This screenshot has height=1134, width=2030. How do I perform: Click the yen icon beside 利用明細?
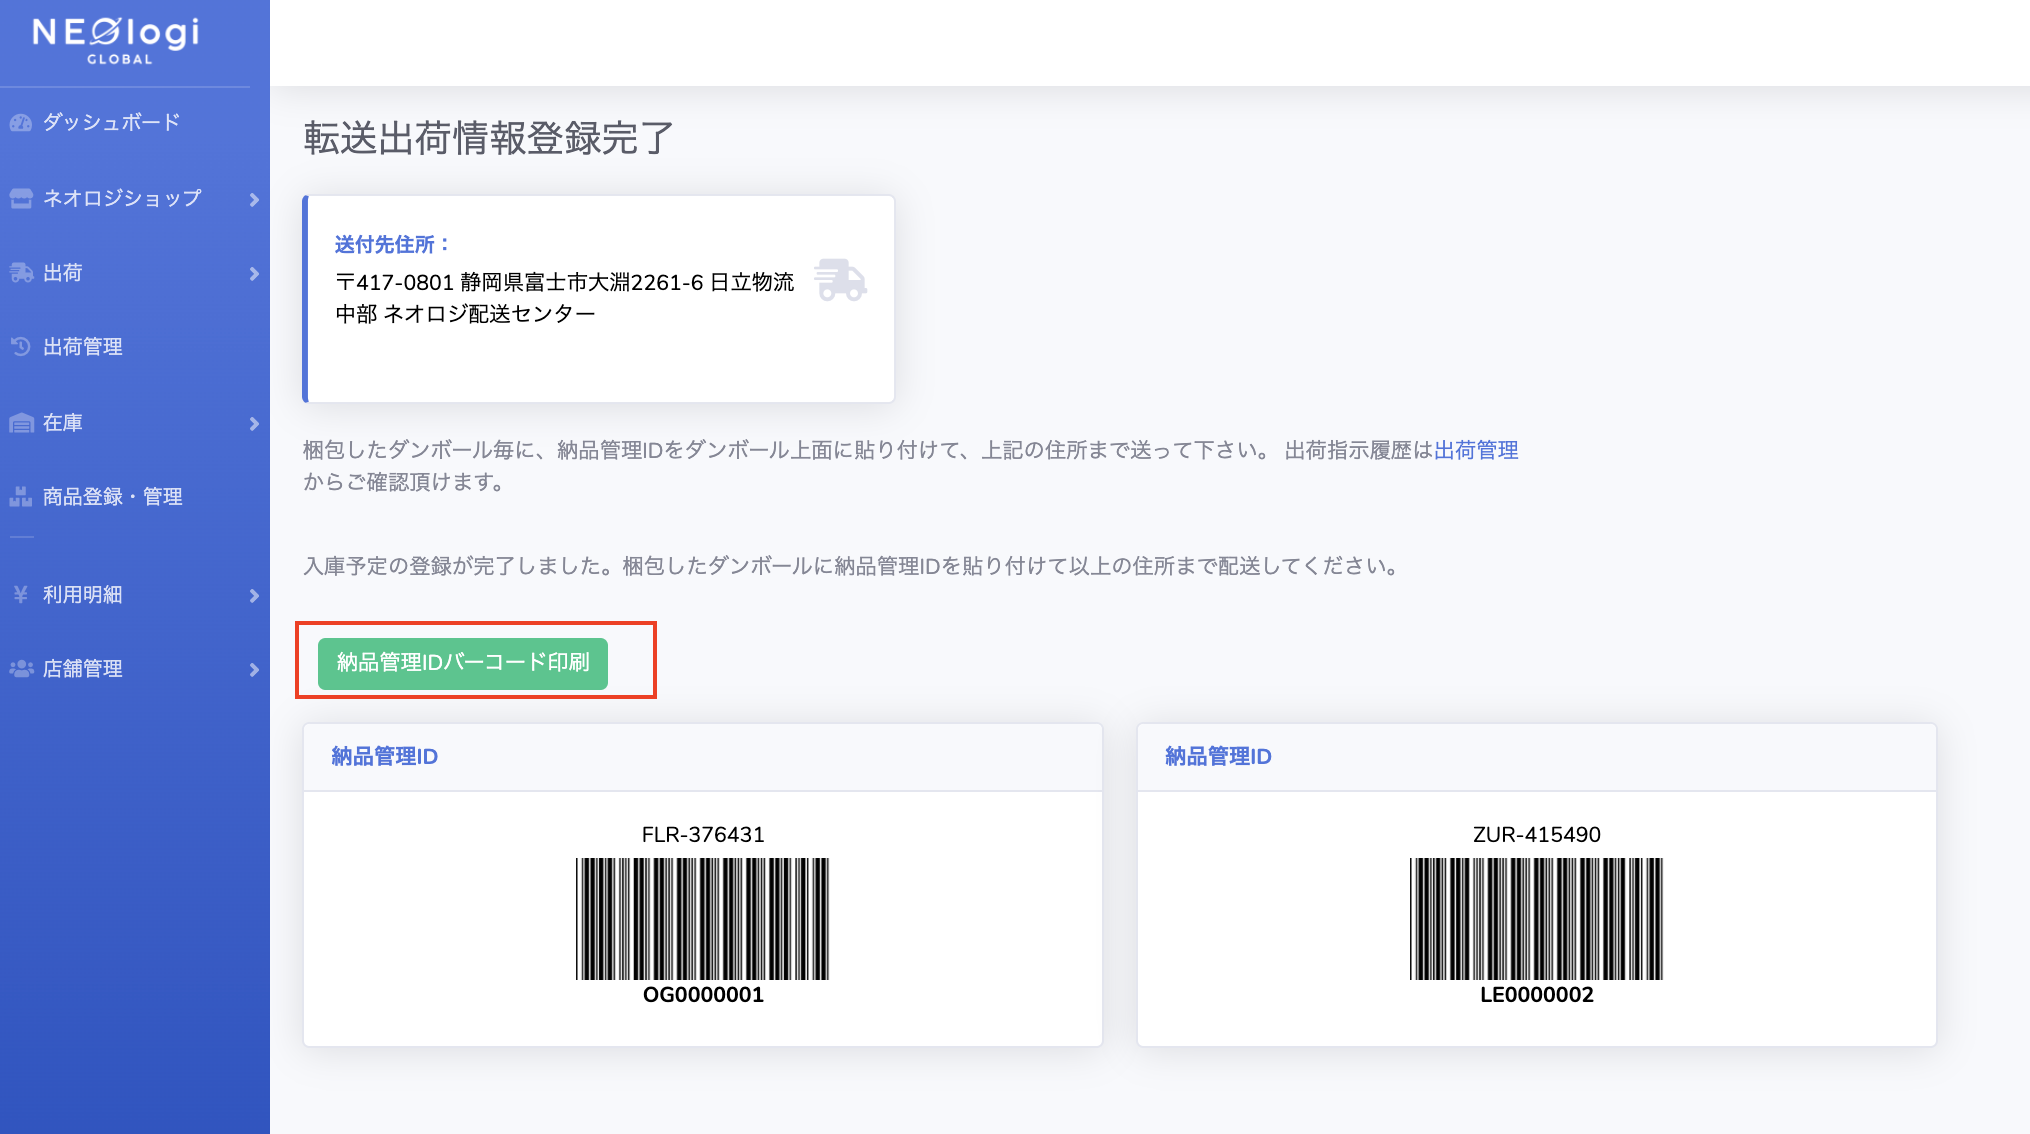click(x=21, y=595)
